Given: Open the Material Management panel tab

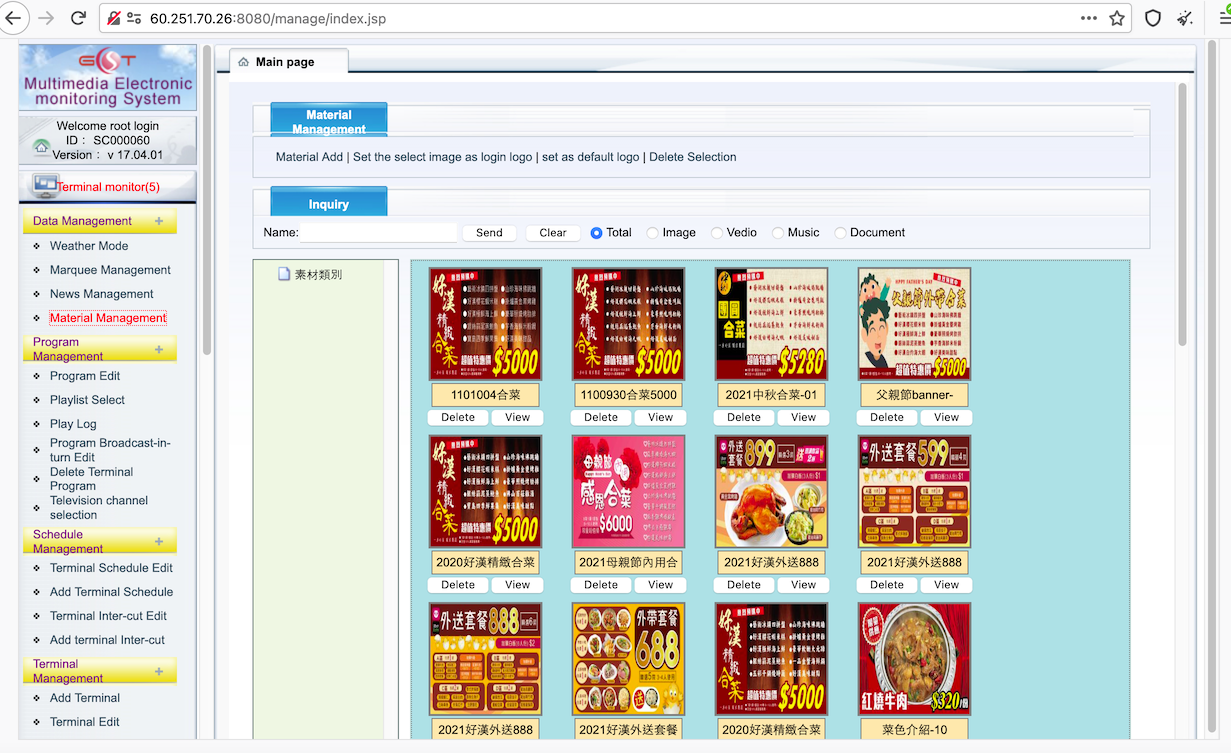Looking at the screenshot, I should coord(329,120).
